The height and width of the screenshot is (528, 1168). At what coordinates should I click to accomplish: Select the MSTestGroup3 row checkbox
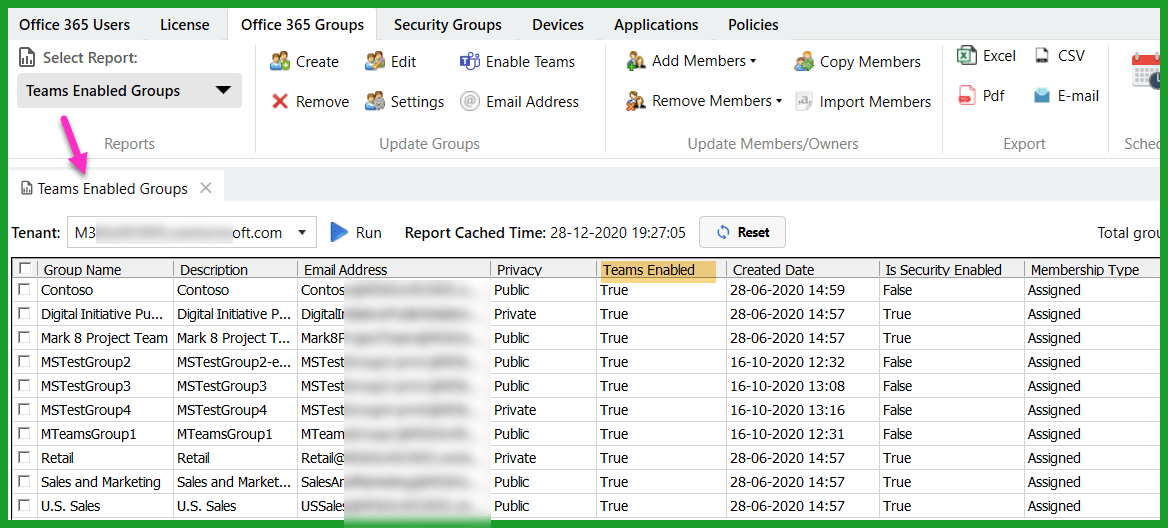(x=25, y=385)
